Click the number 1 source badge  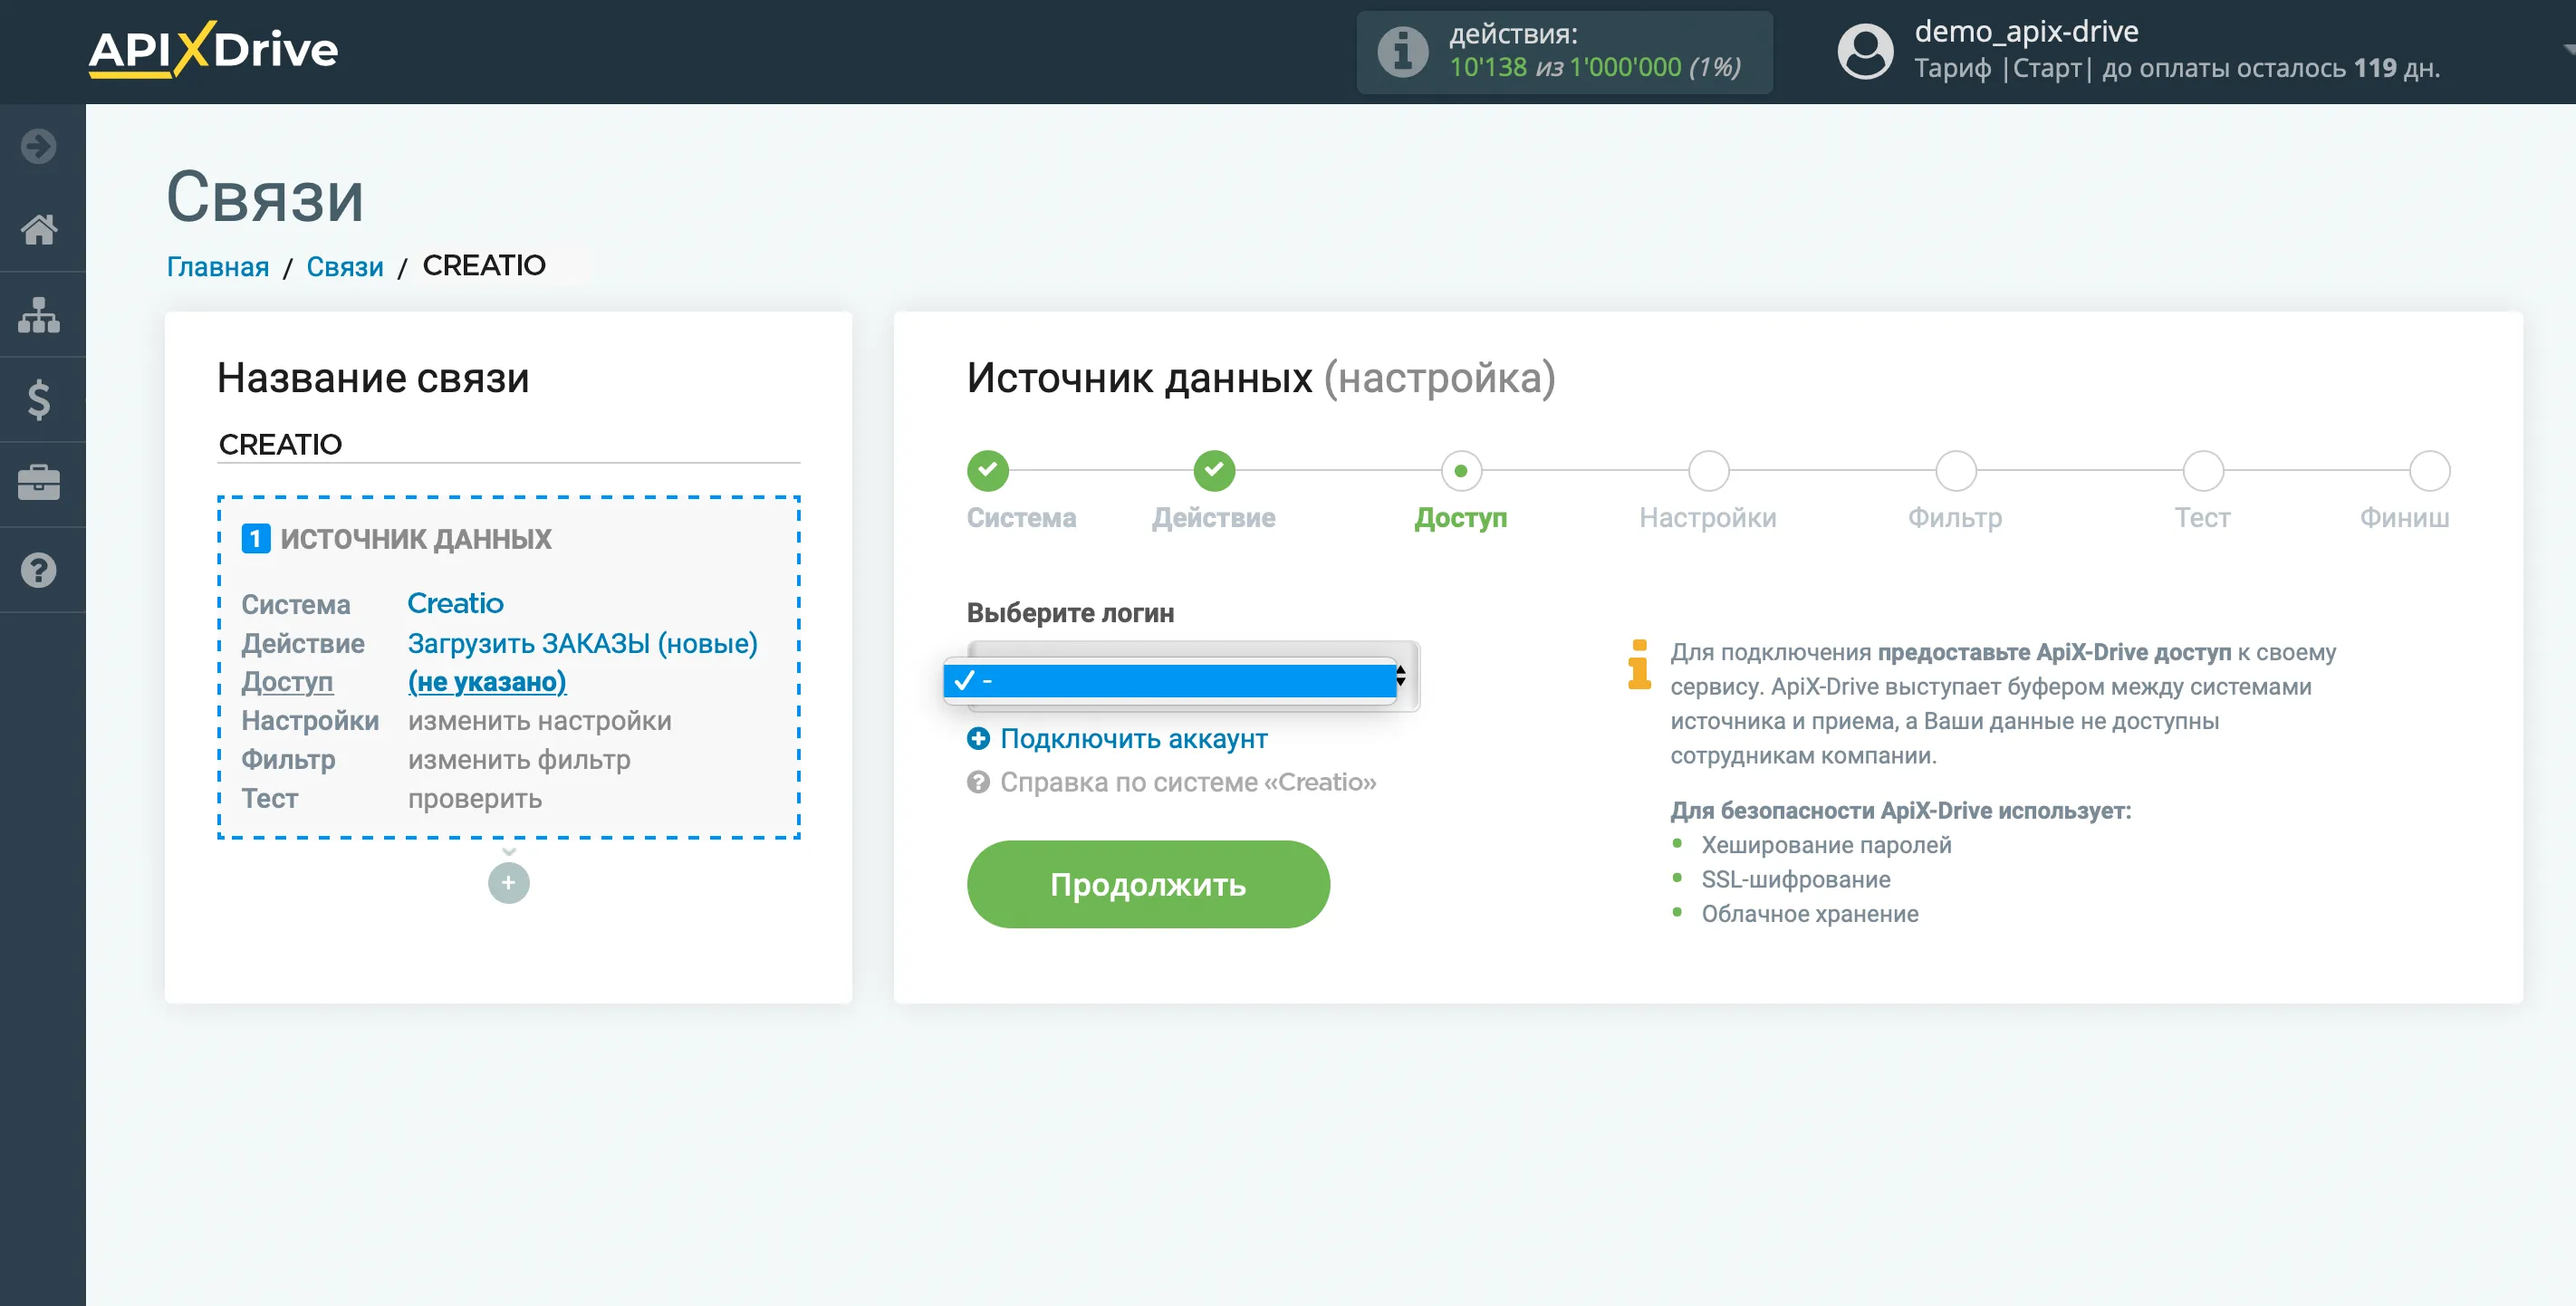[x=256, y=539]
